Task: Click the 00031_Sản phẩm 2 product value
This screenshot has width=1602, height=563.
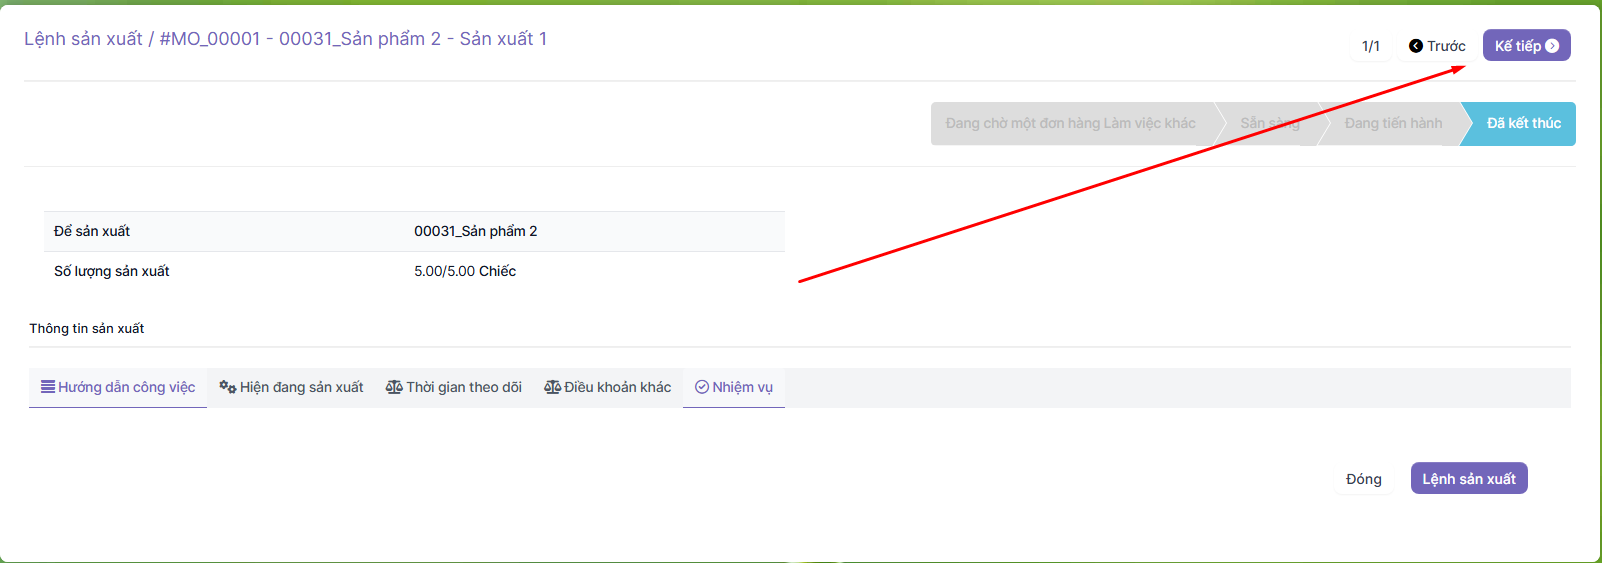Action: coord(476,231)
